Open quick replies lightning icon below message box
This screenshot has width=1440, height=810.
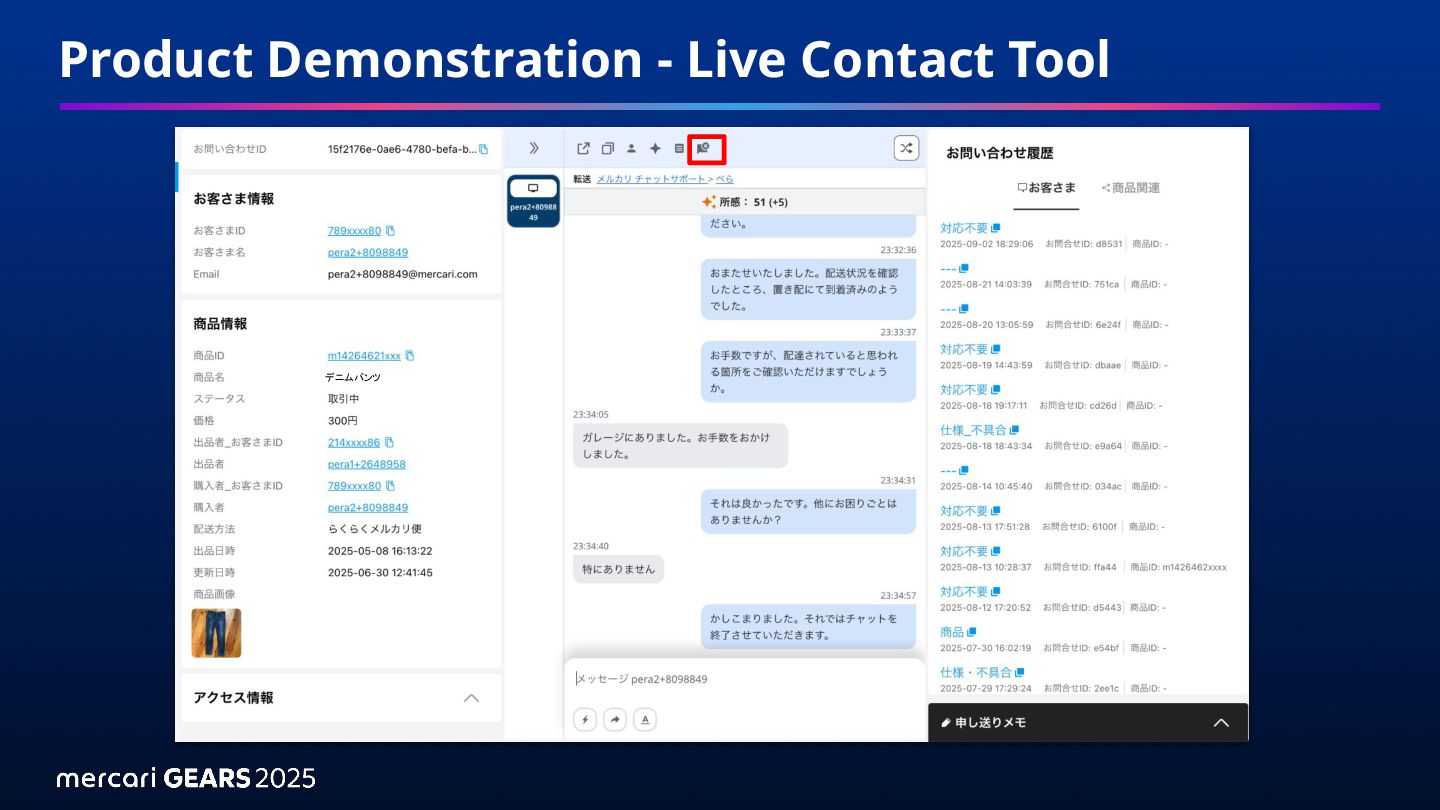(585, 719)
